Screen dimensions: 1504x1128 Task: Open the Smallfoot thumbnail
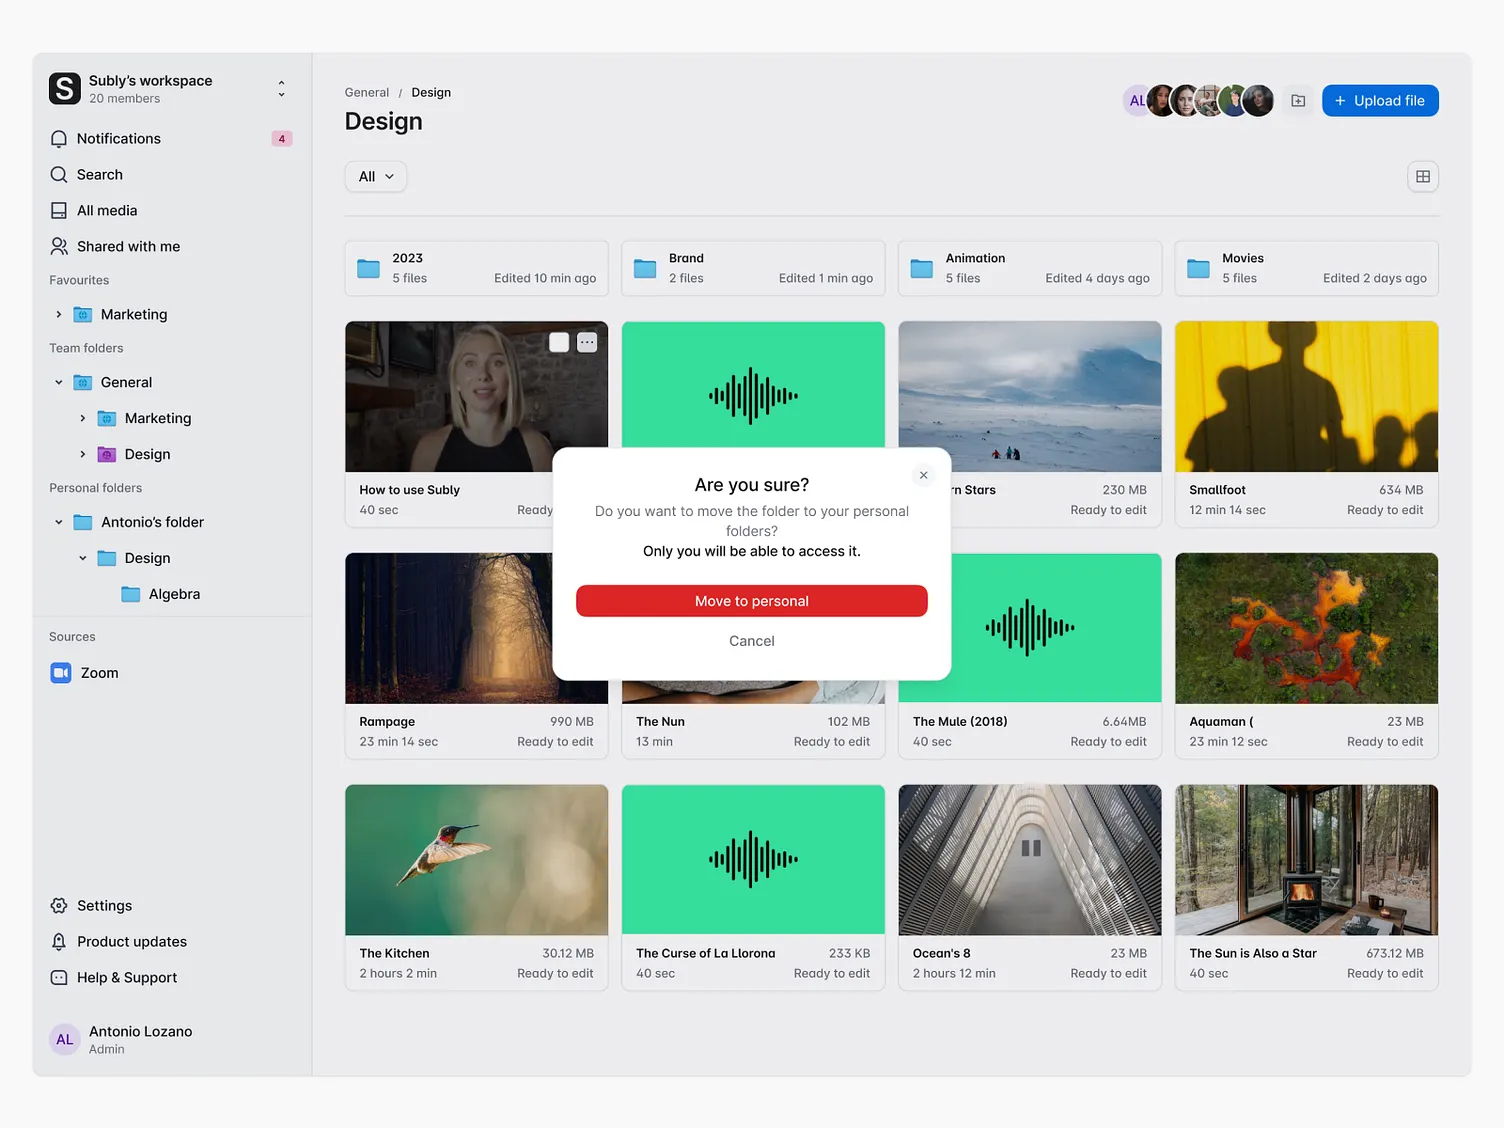[1307, 397]
